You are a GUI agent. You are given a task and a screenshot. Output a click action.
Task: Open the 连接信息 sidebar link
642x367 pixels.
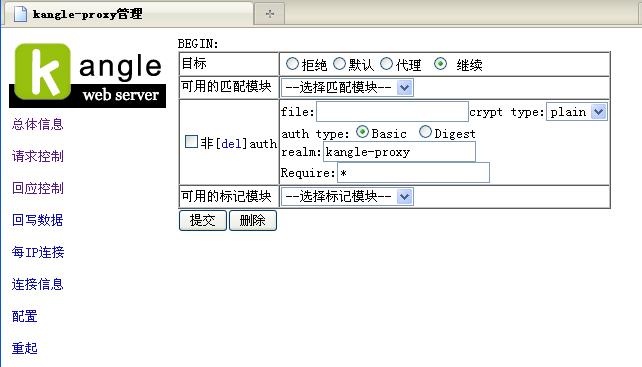coord(38,284)
